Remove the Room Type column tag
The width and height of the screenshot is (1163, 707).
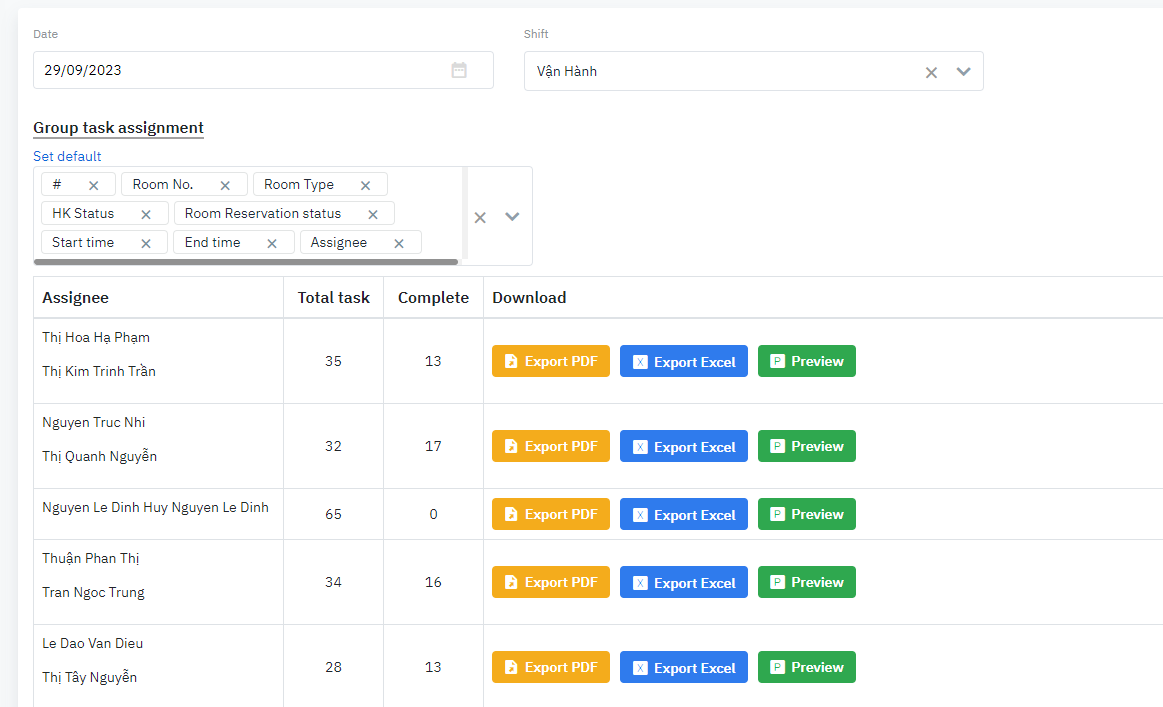pyautogui.click(x=365, y=185)
